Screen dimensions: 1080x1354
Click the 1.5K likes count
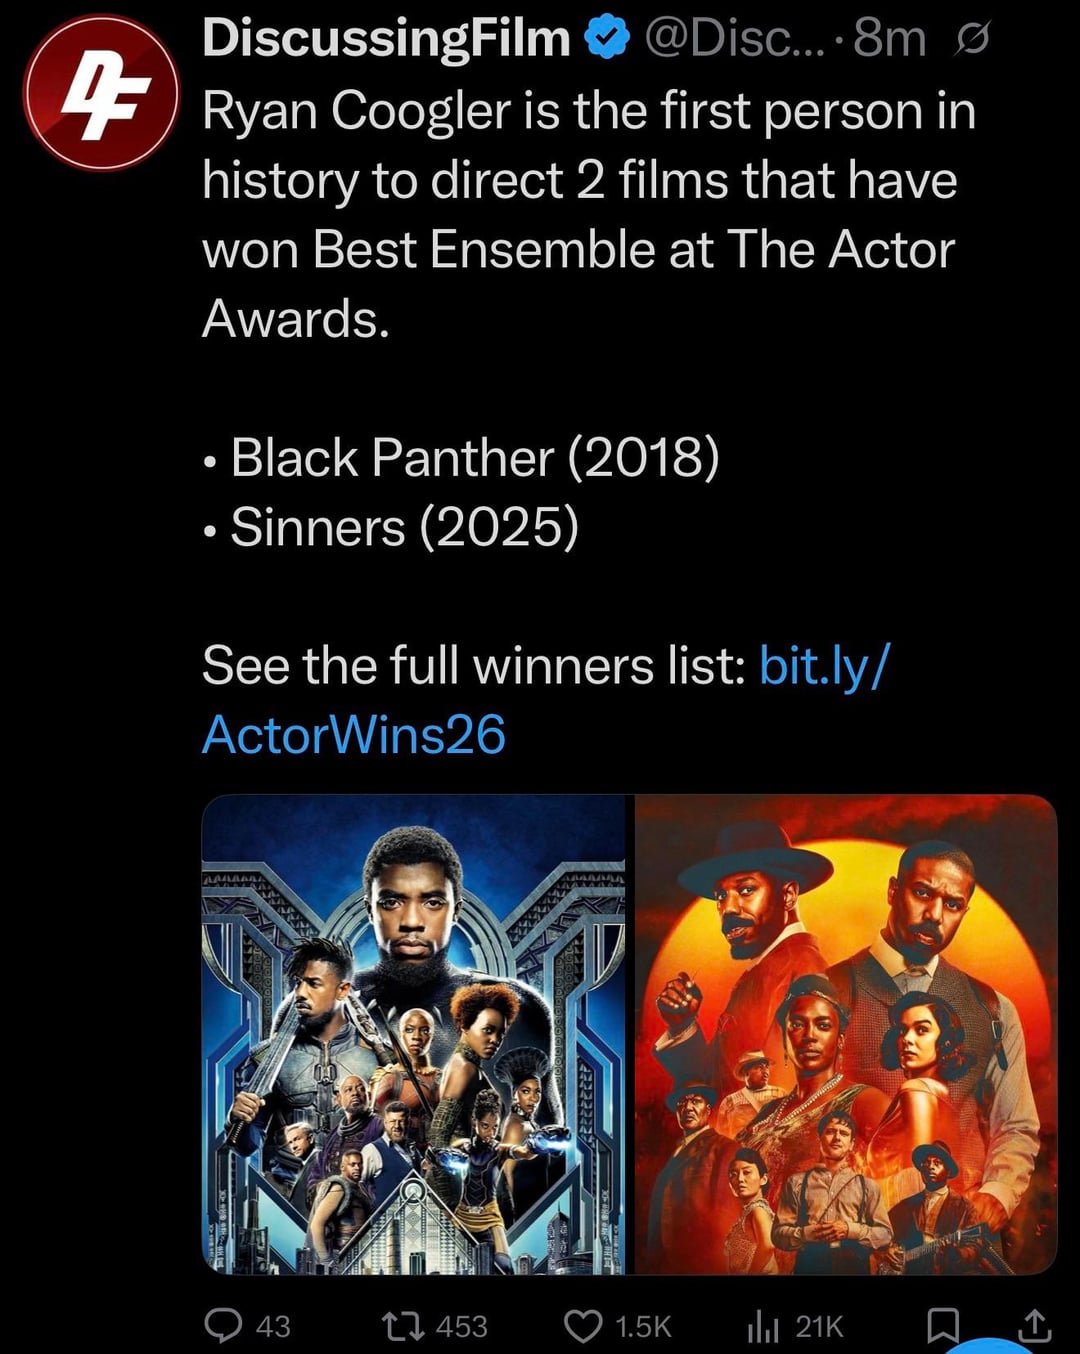643,1327
